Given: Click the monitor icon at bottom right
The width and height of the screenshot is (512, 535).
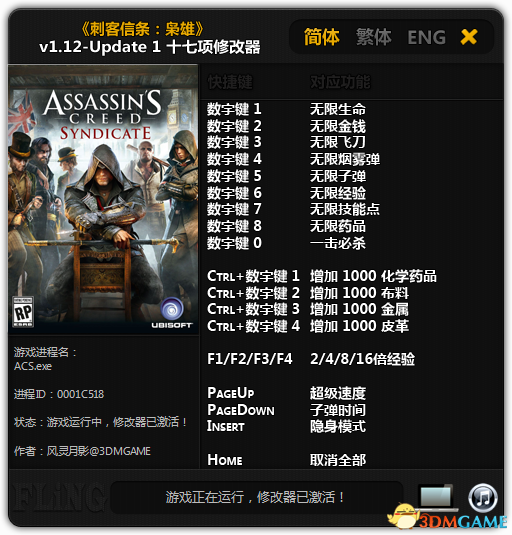Looking at the screenshot, I should [436, 496].
